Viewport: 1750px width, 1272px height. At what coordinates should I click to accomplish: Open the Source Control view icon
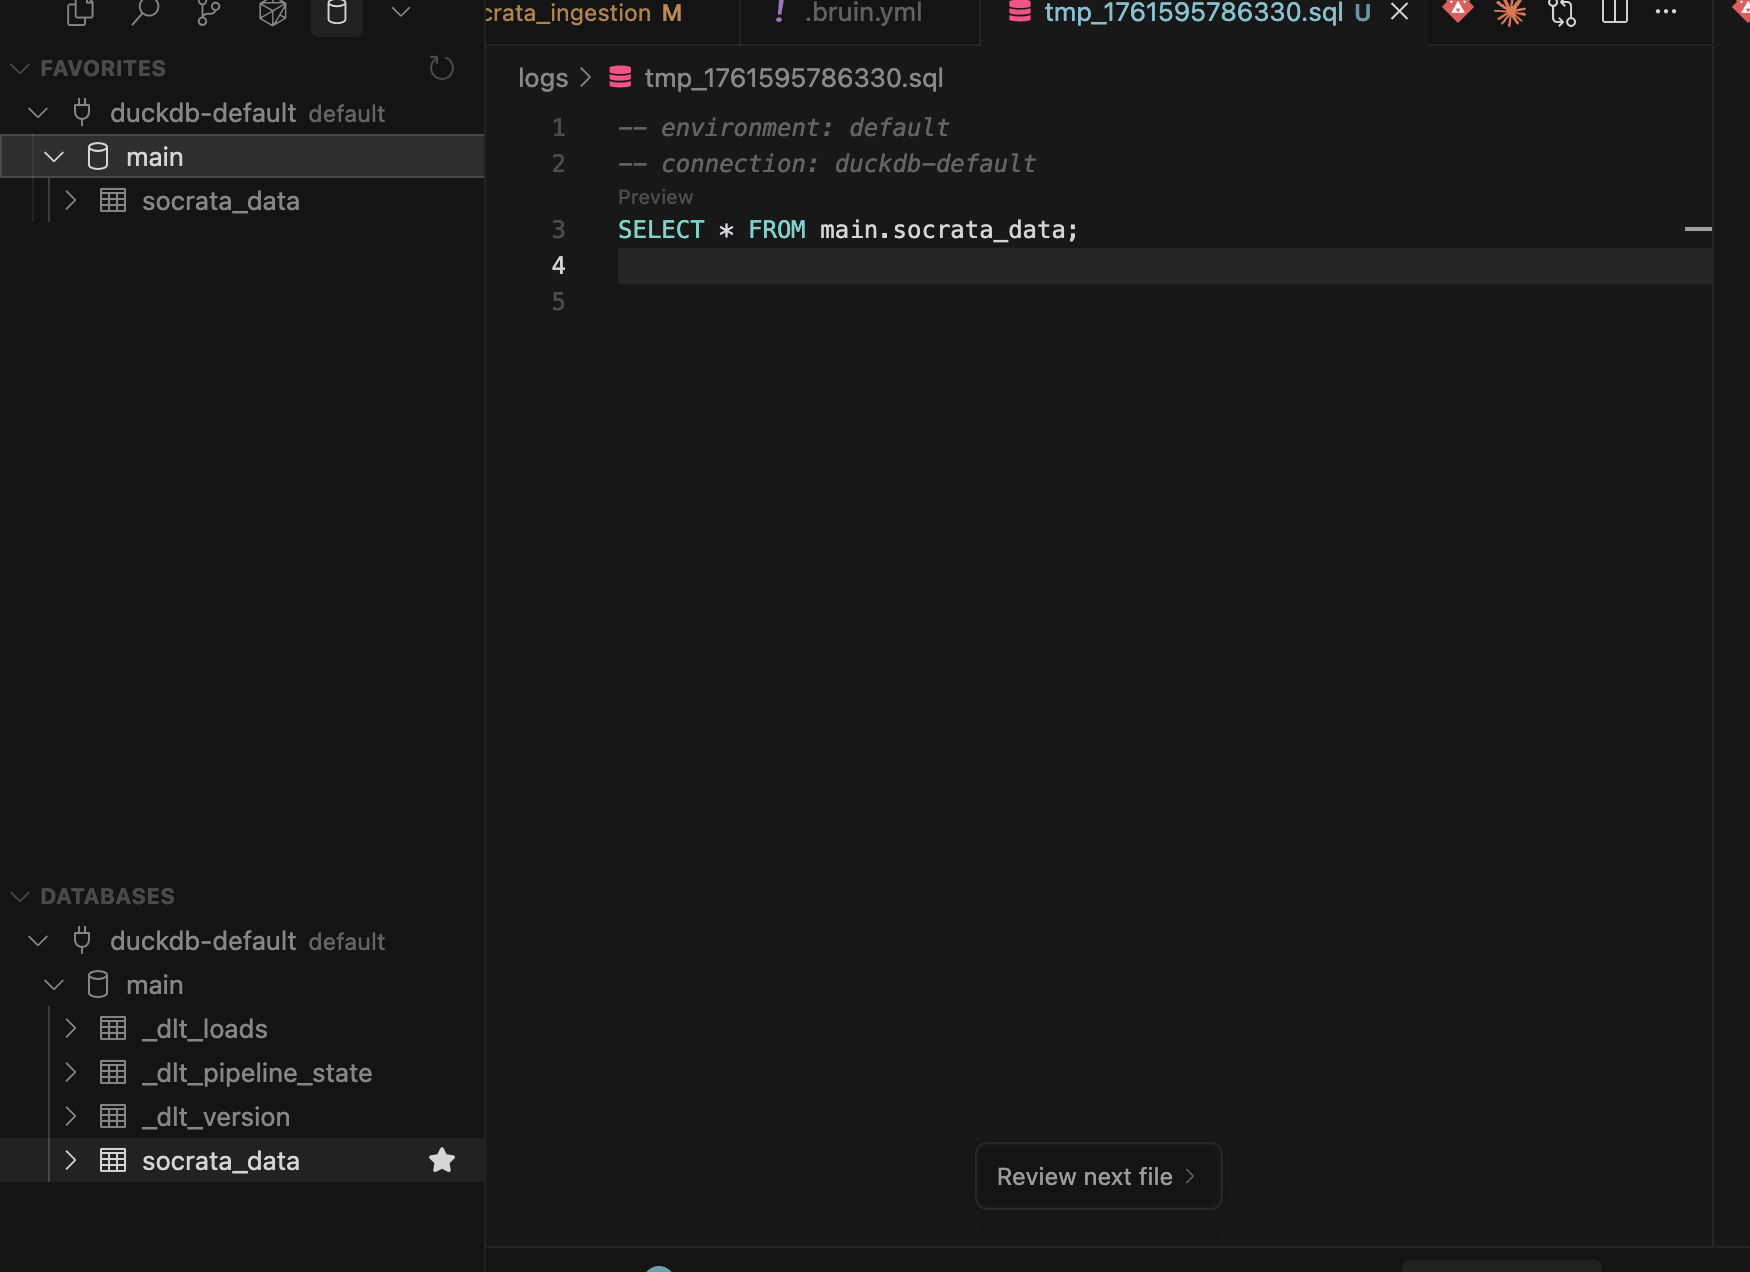(x=208, y=13)
